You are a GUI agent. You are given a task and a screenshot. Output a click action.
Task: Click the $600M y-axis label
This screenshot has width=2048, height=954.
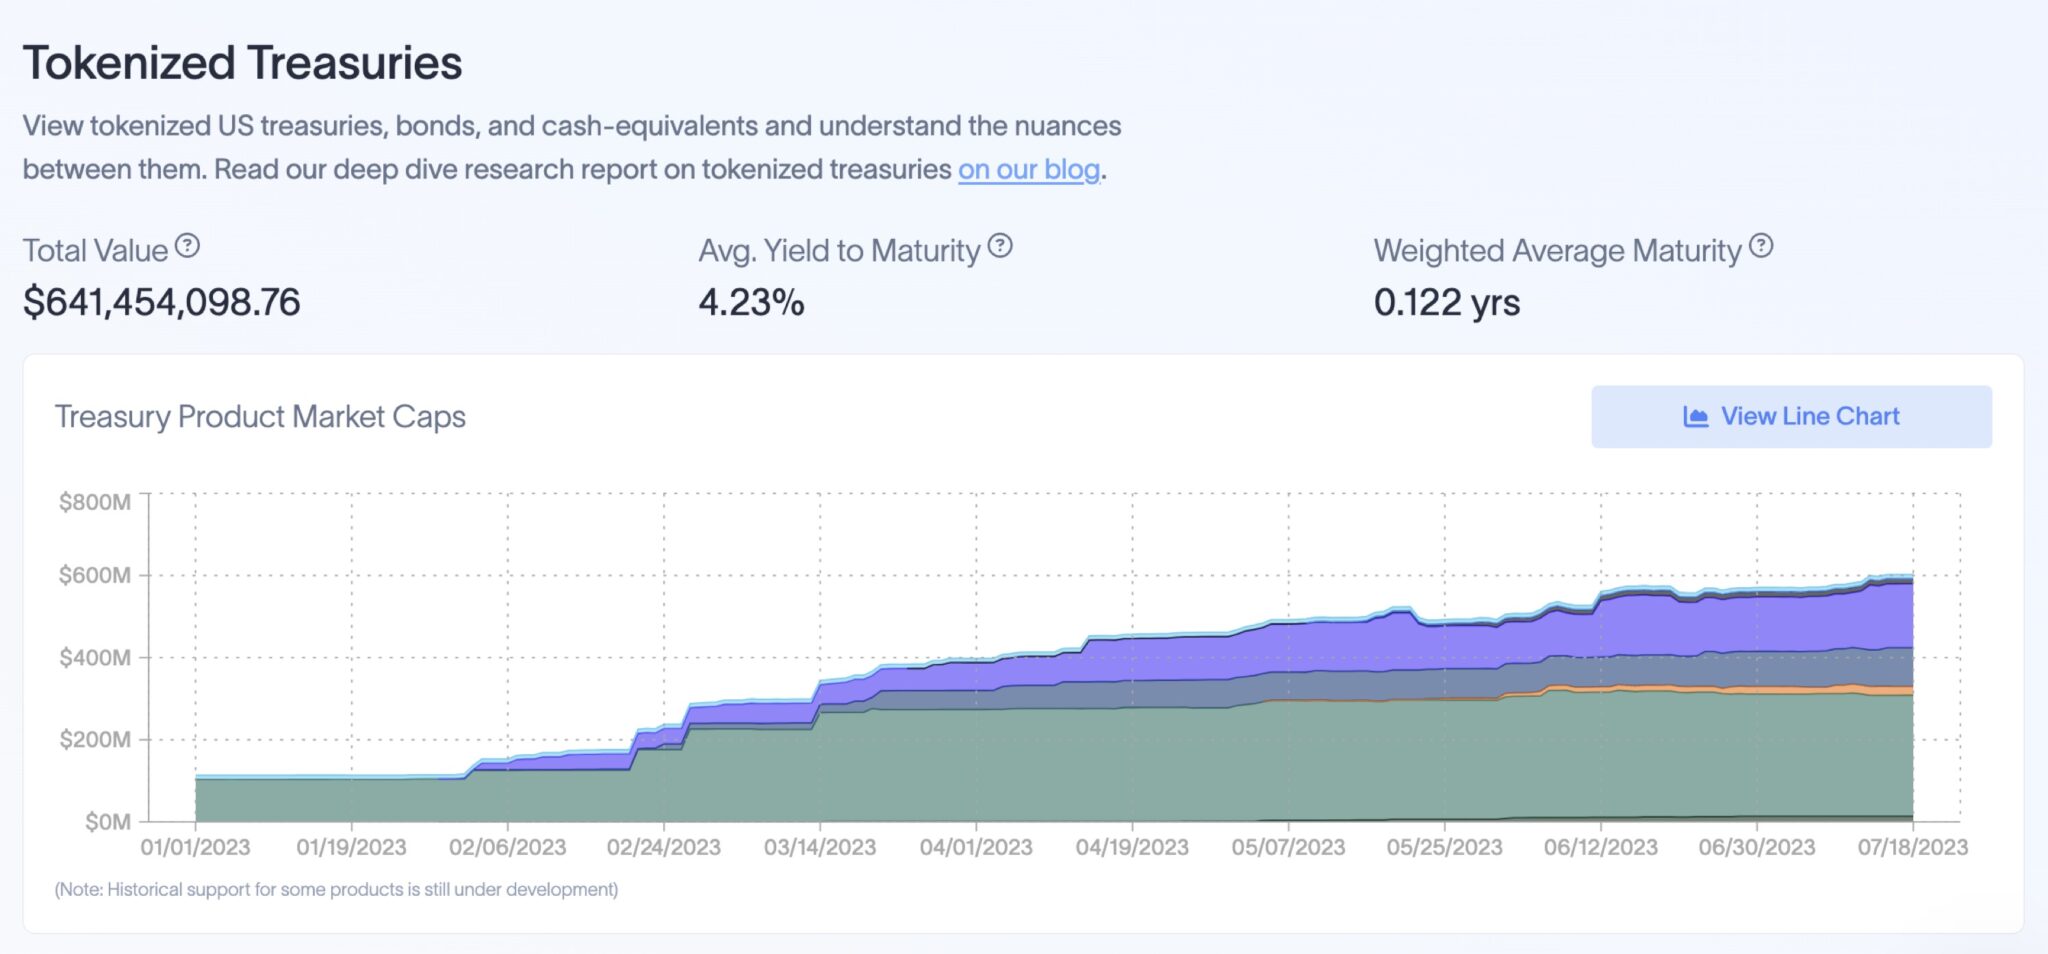coord(95,575)
